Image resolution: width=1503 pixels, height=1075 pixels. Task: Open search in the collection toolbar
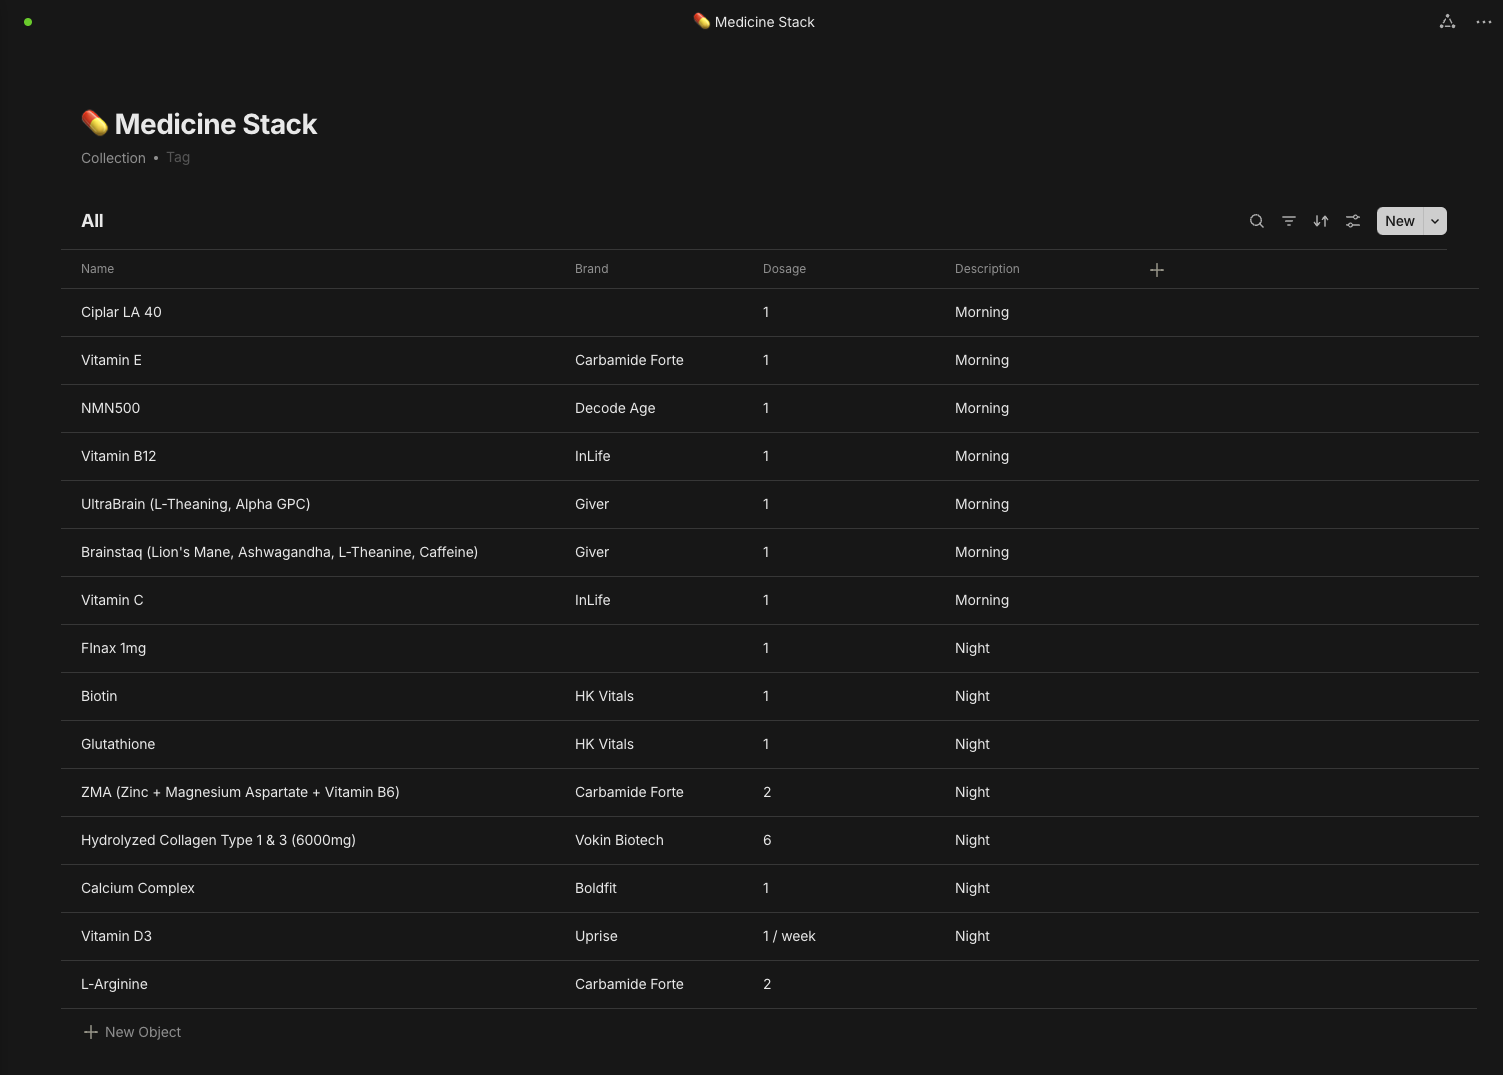pyautogui.click(x=1257, y=221)
